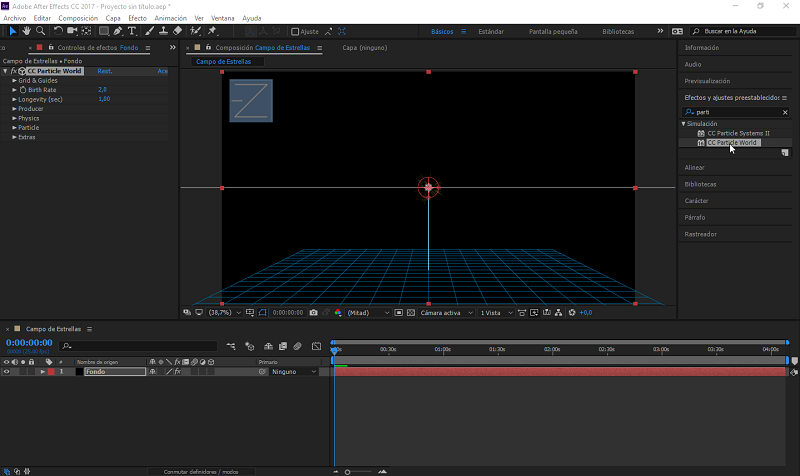Click Birth Rate value 2,0

point(102,90)
